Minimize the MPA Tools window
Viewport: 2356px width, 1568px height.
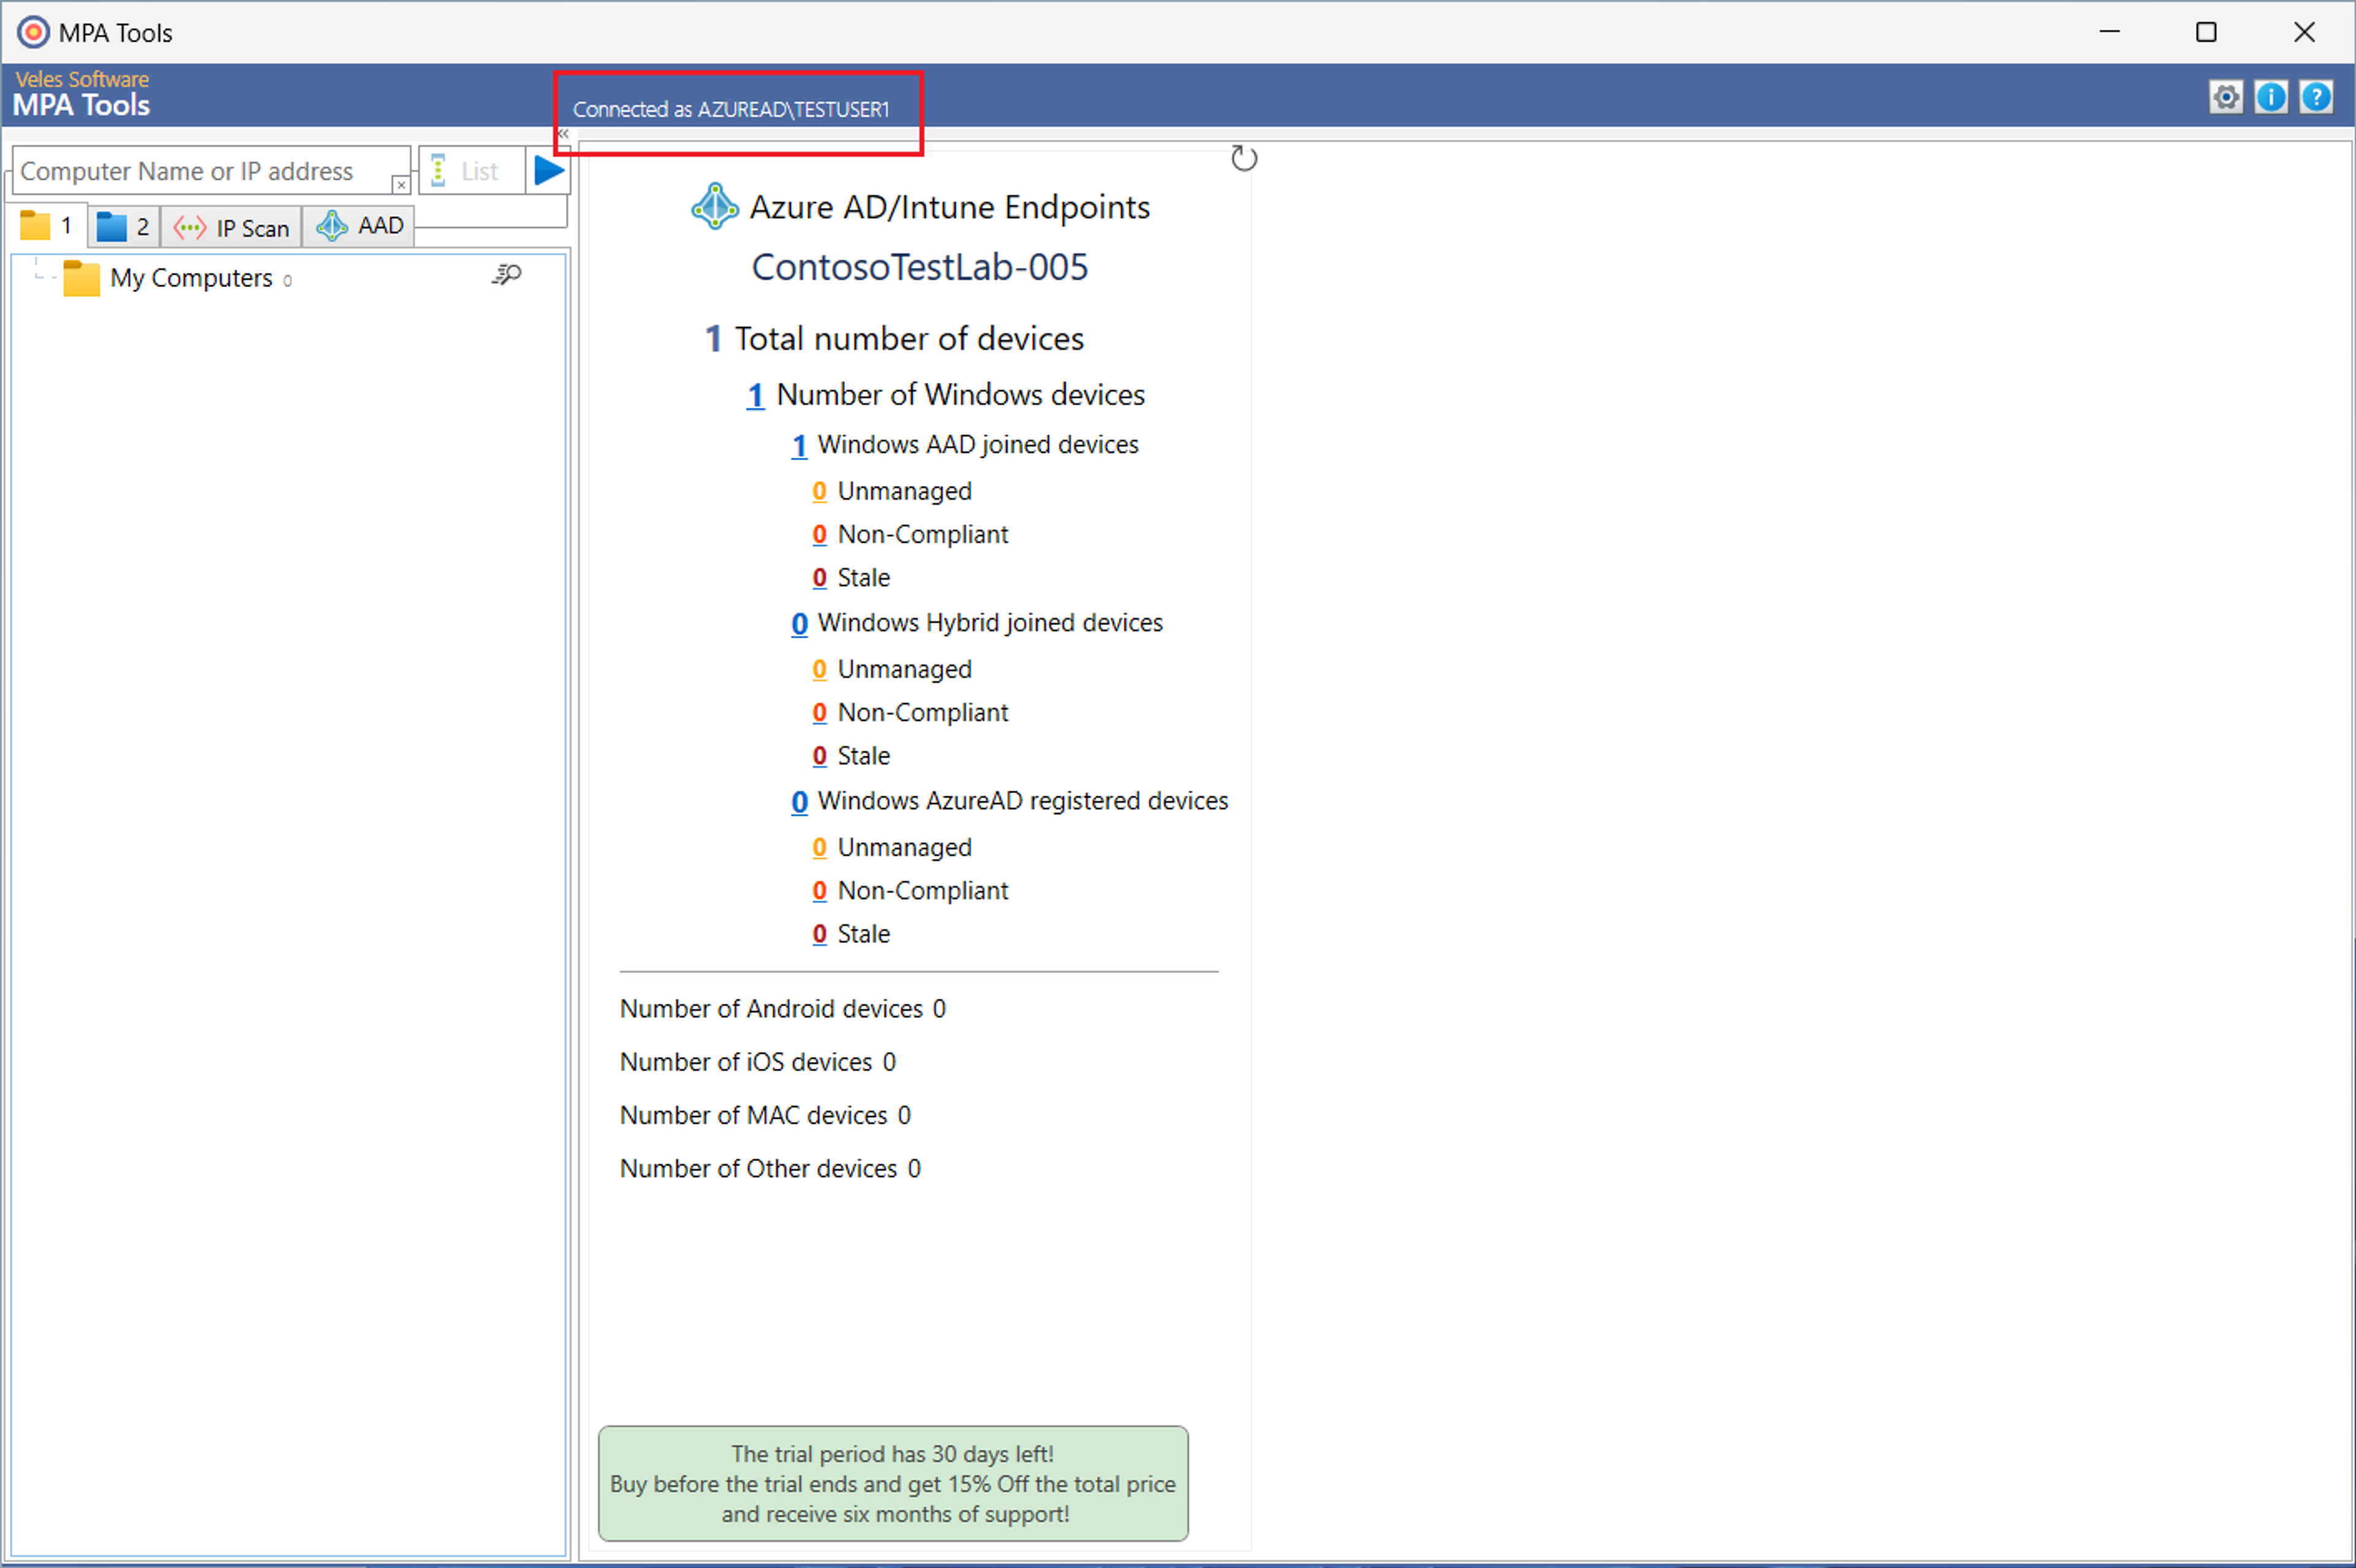click(x=2110, y=32)
